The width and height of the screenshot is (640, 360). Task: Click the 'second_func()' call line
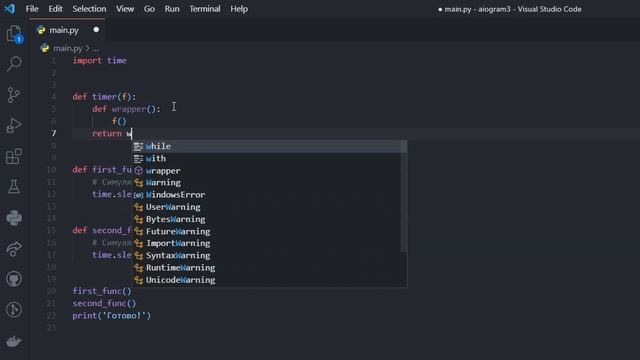point(104,304)
